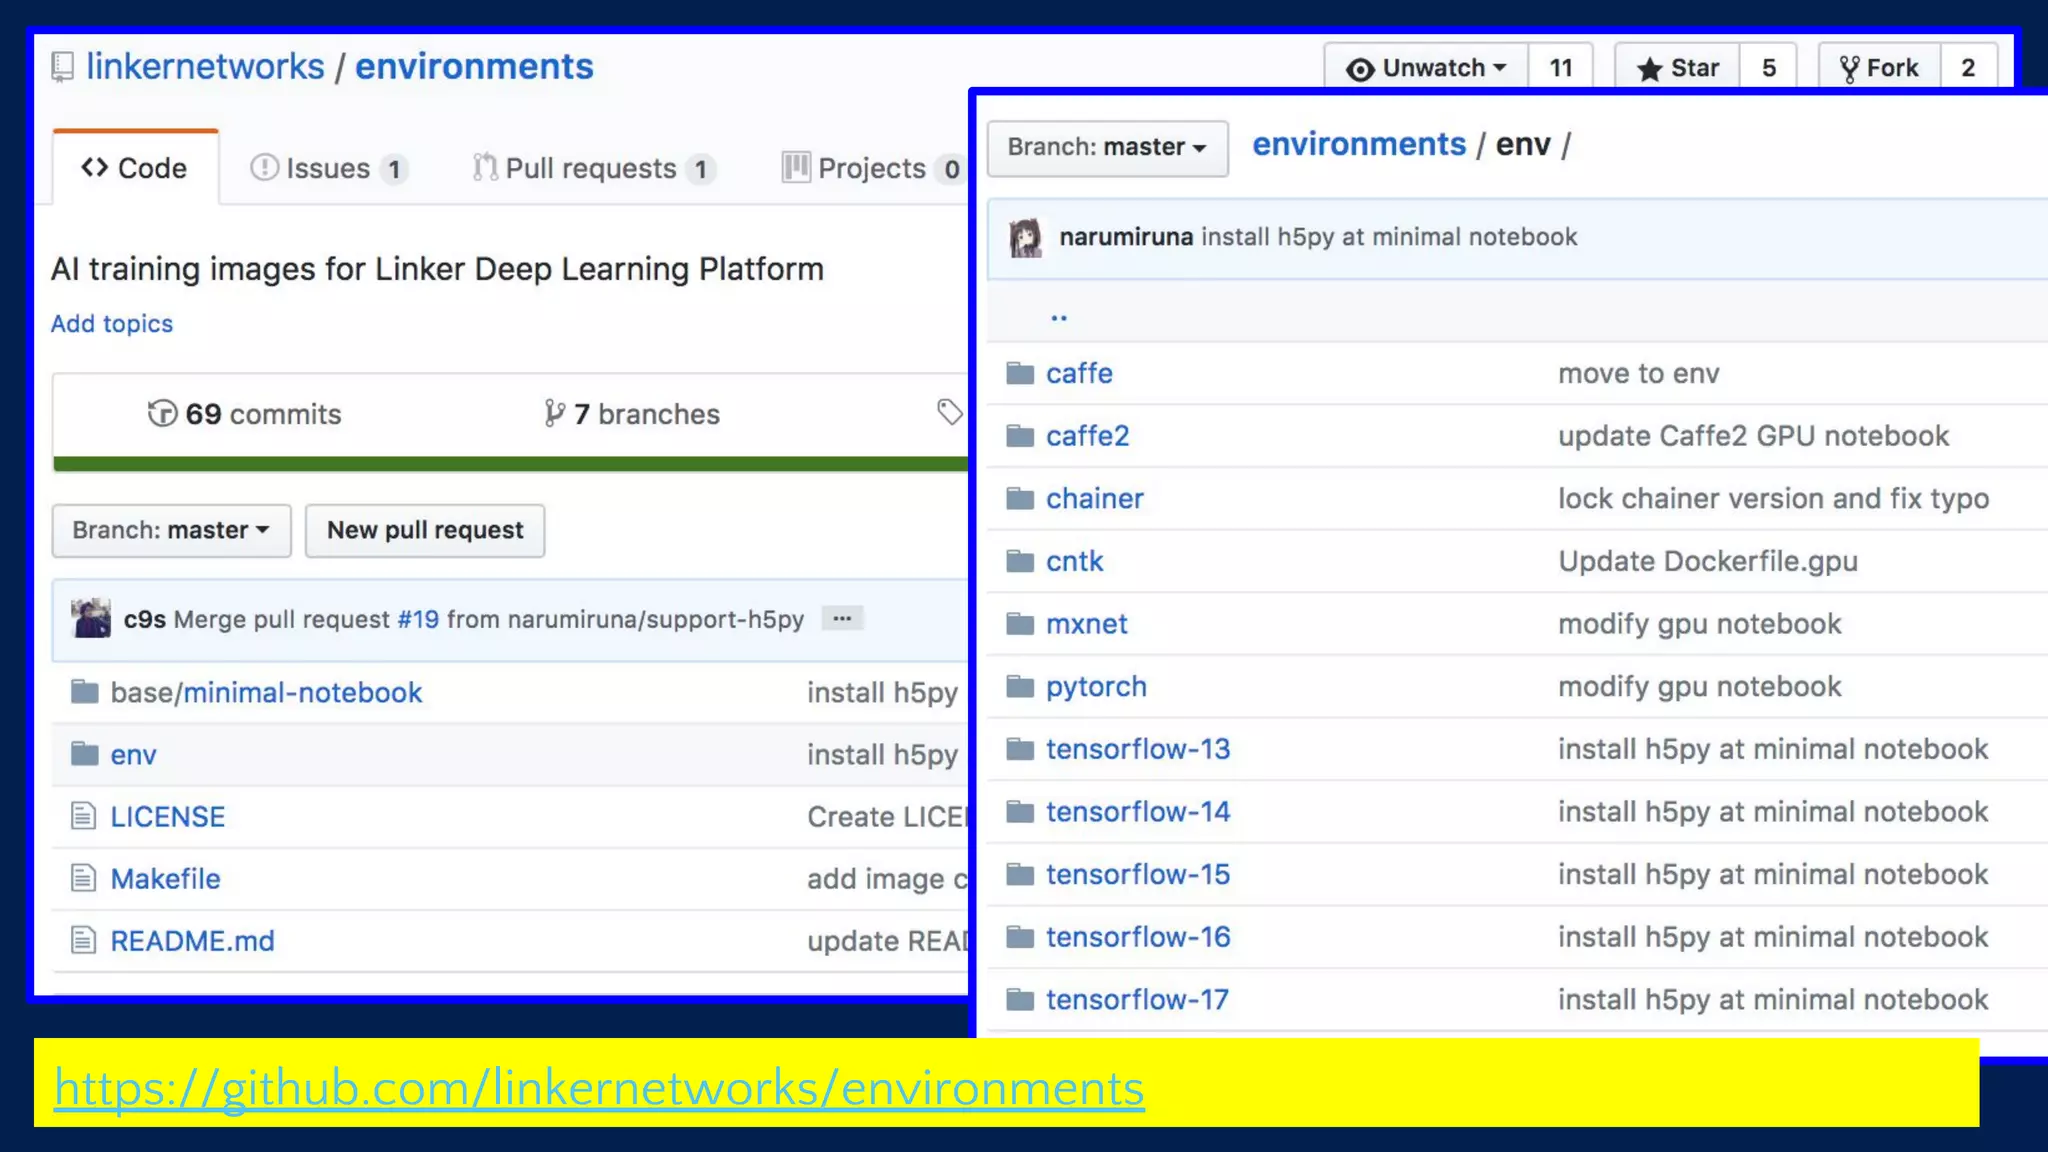This screenshot has height=1152, width=2048.
Task: Open the Makefile link
Action: click(165, 879)
